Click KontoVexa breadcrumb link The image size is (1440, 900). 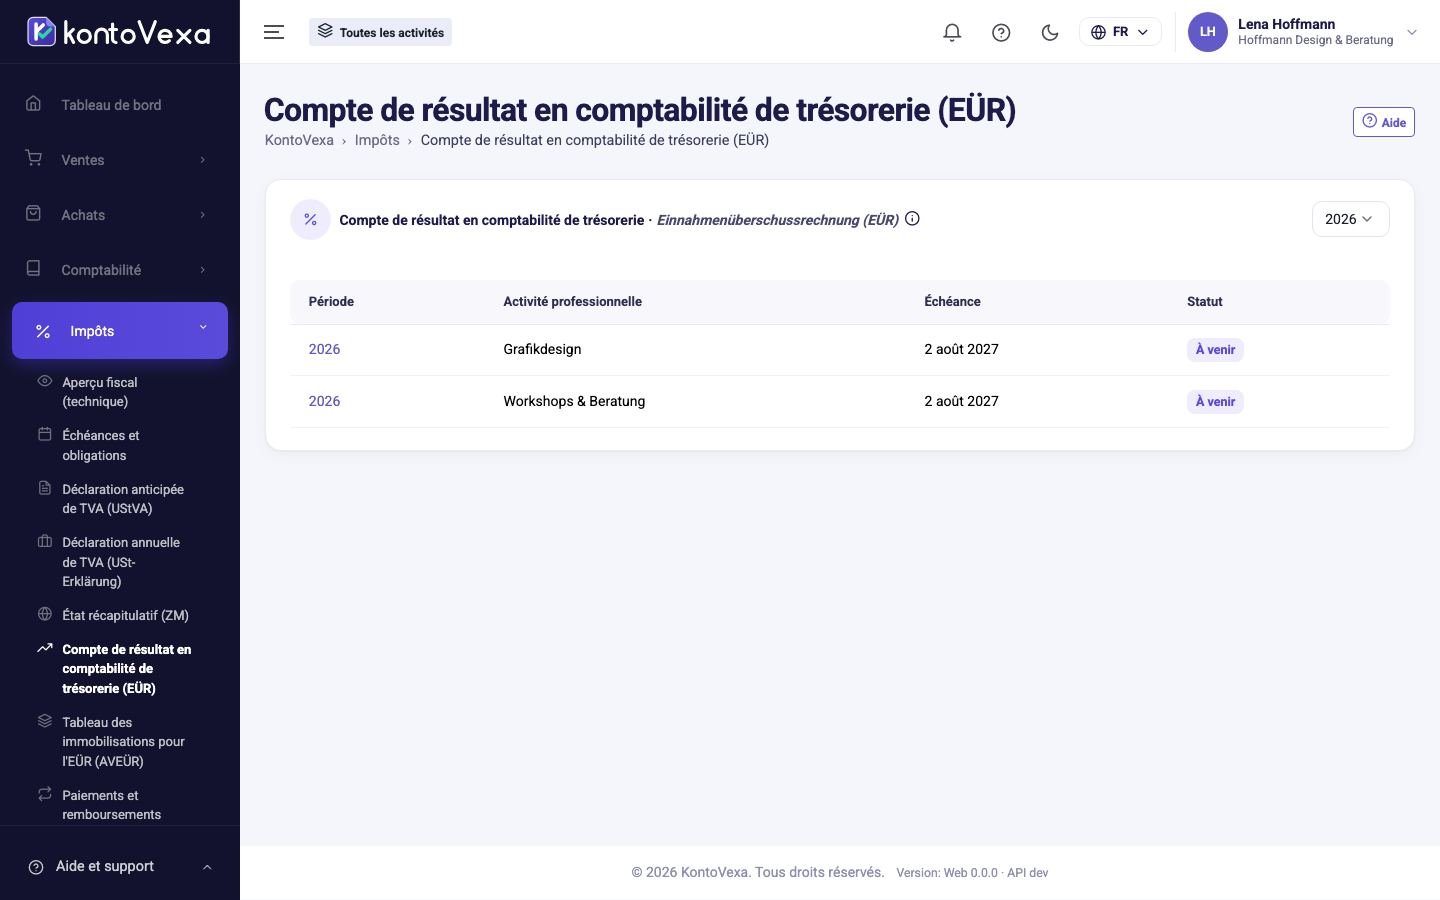pos(299,140)
